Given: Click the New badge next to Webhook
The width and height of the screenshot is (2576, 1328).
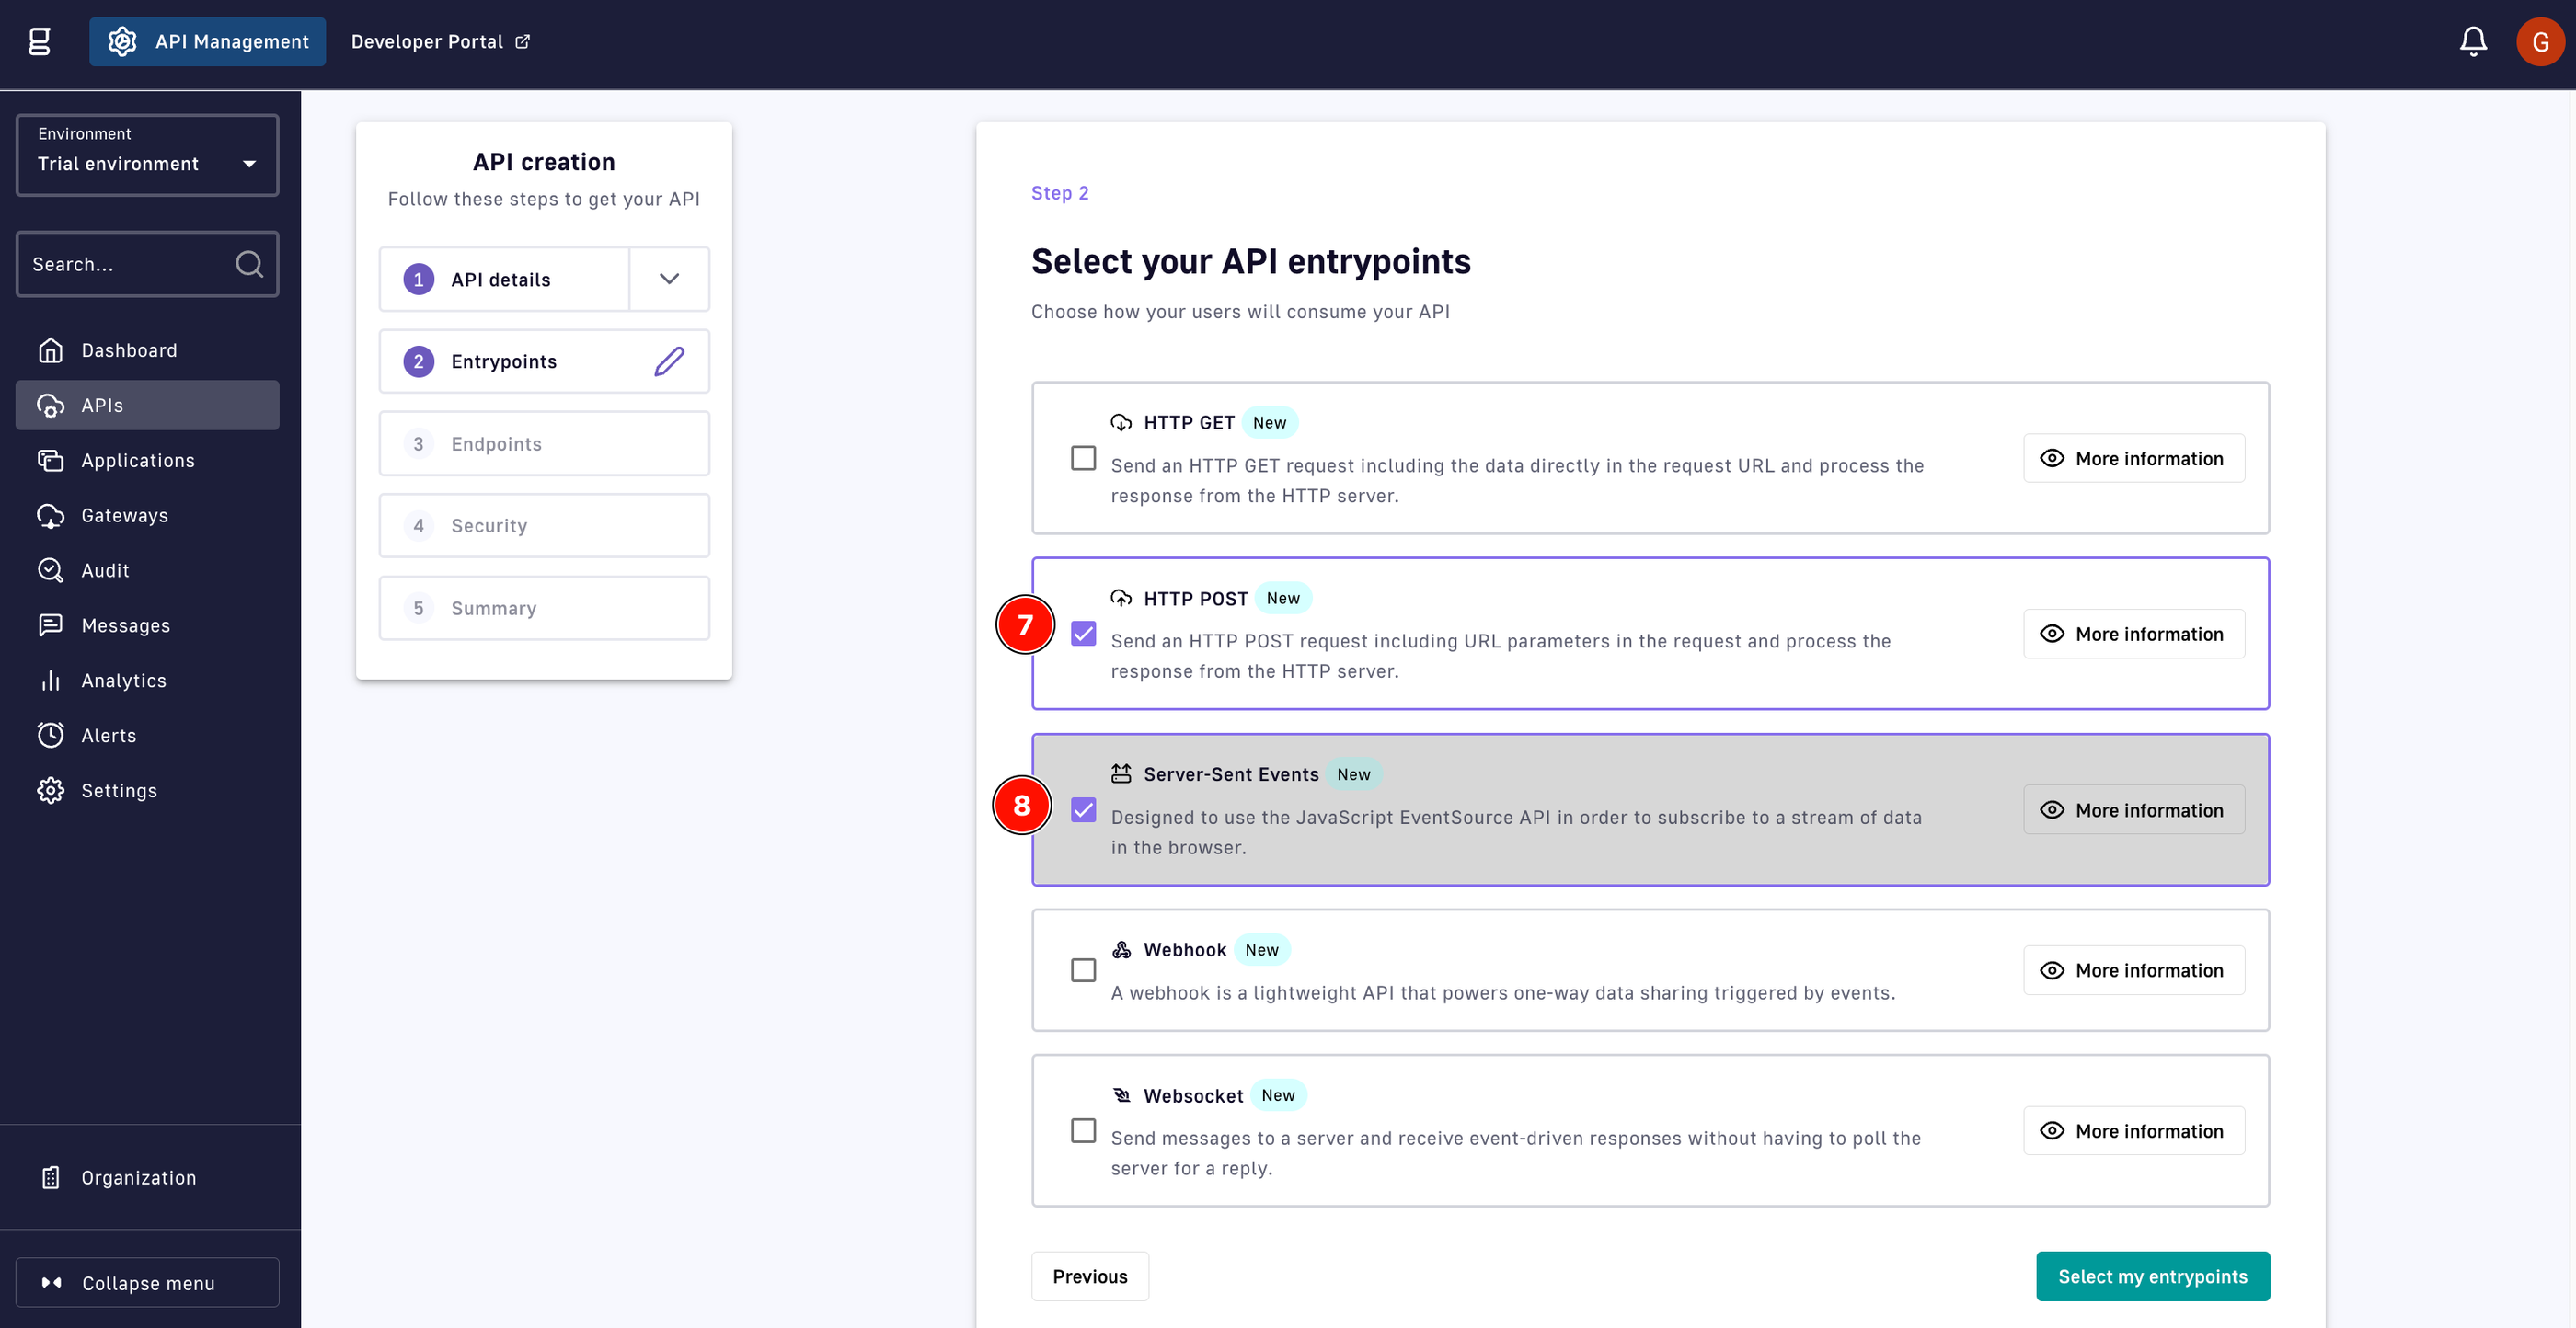Looking at the screenshot, I should point(1261,949).
